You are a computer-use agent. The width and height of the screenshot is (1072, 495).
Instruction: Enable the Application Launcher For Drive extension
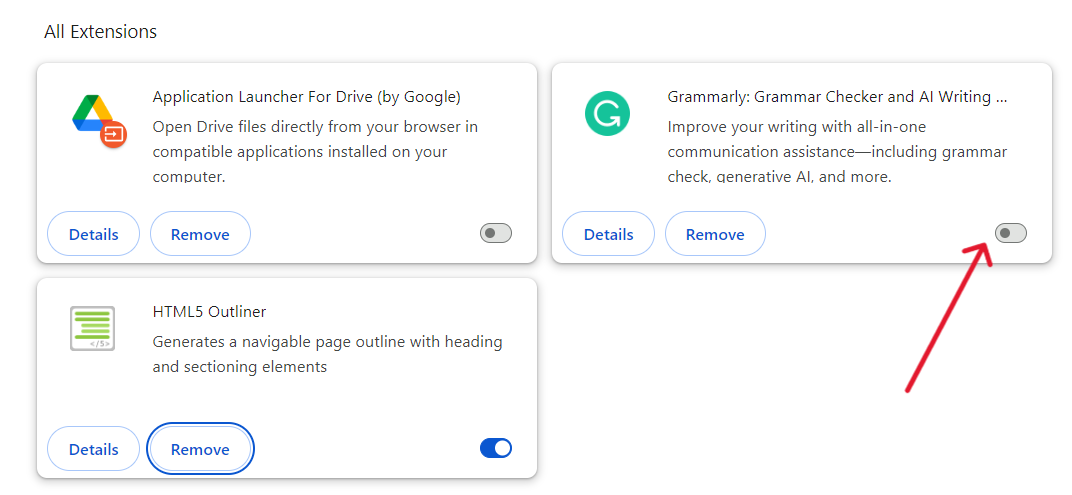pos(496,234)
